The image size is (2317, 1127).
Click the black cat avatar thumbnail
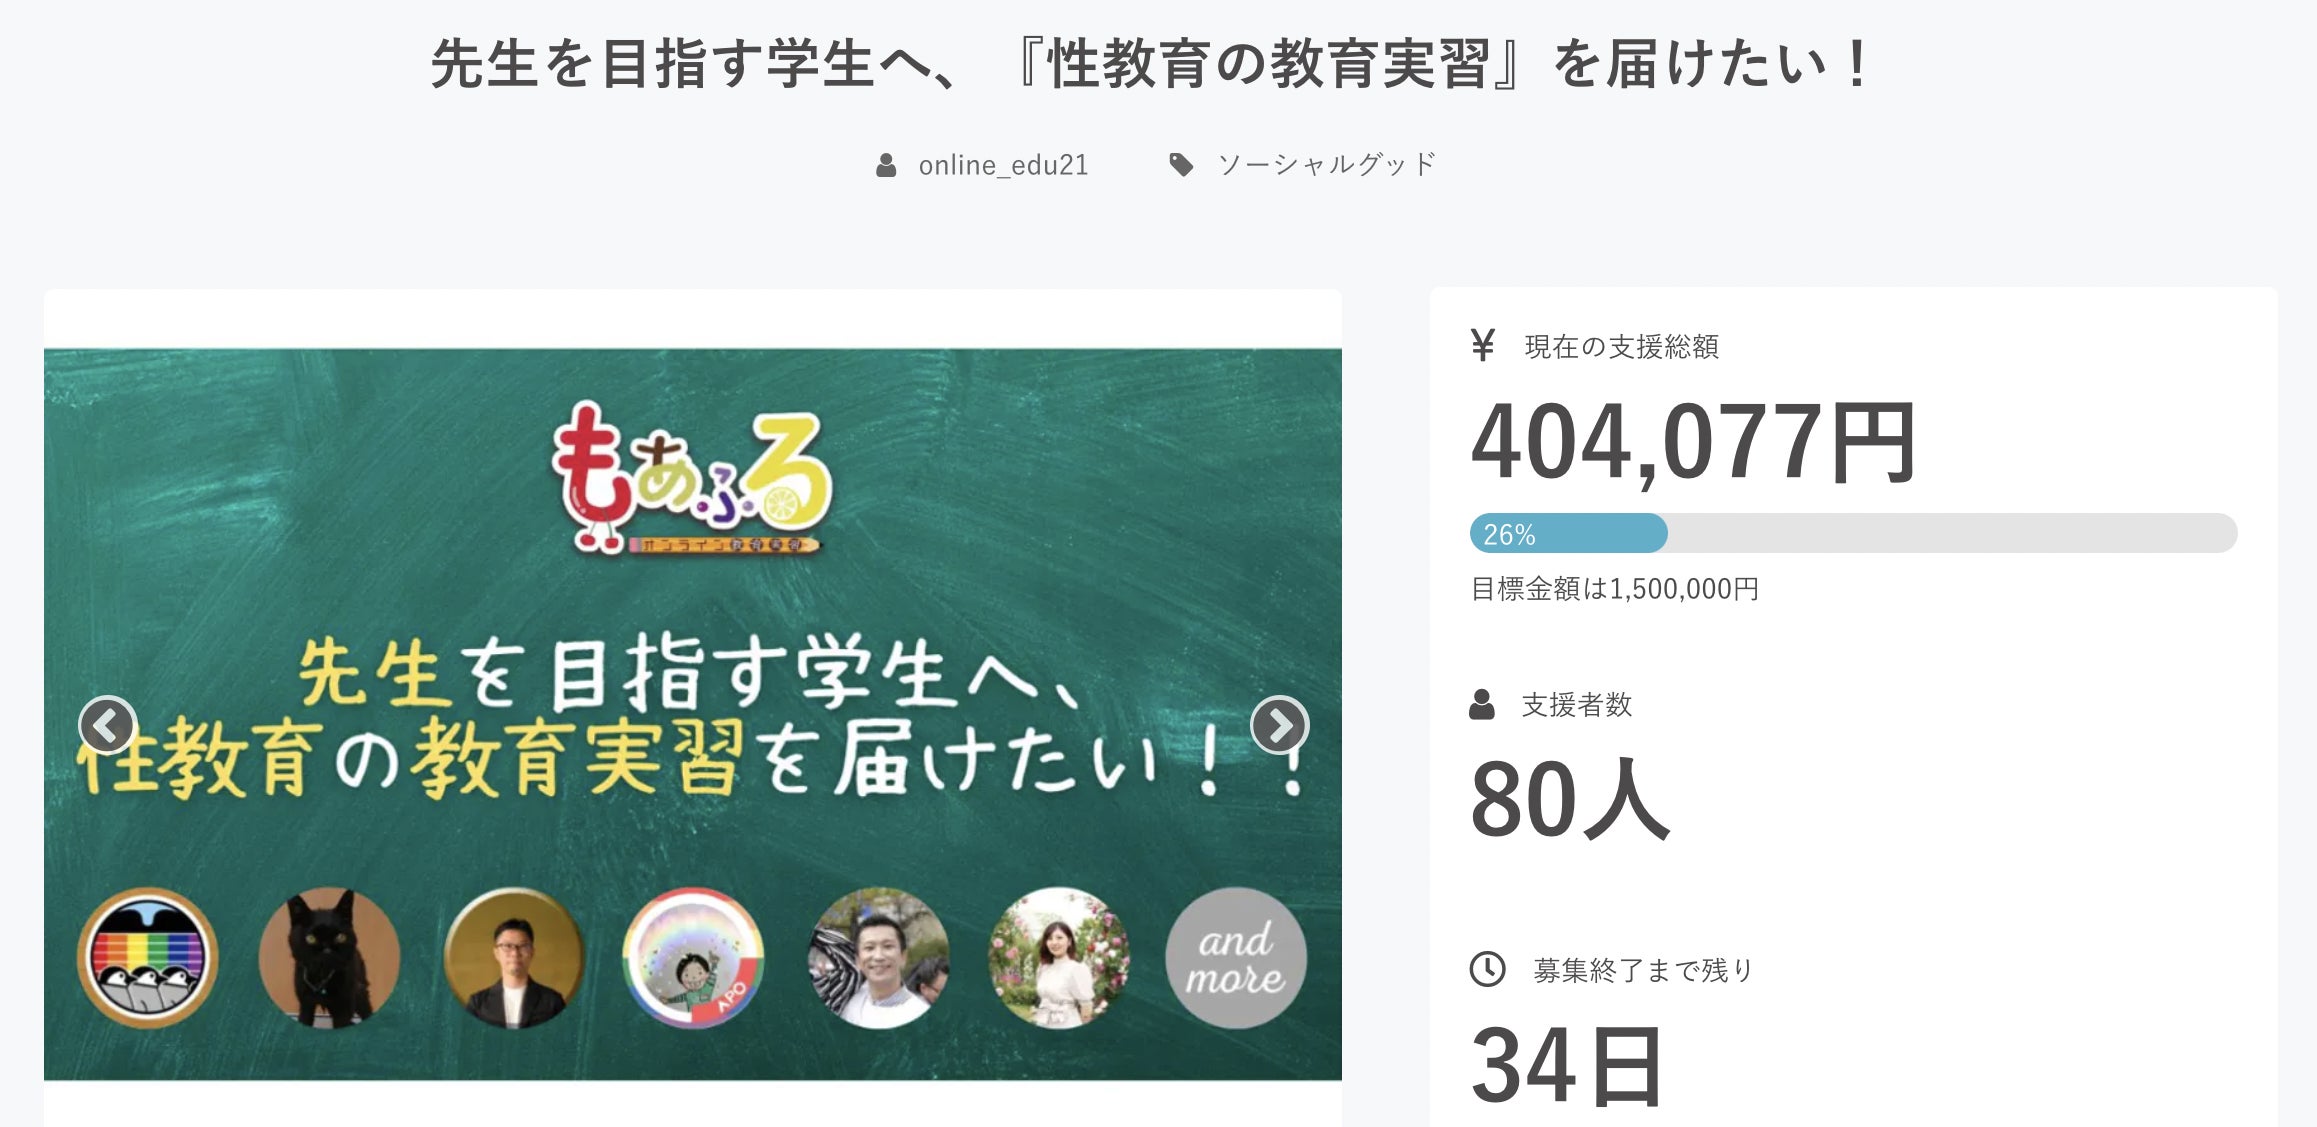pyautogui.click(x=329, y=957)
